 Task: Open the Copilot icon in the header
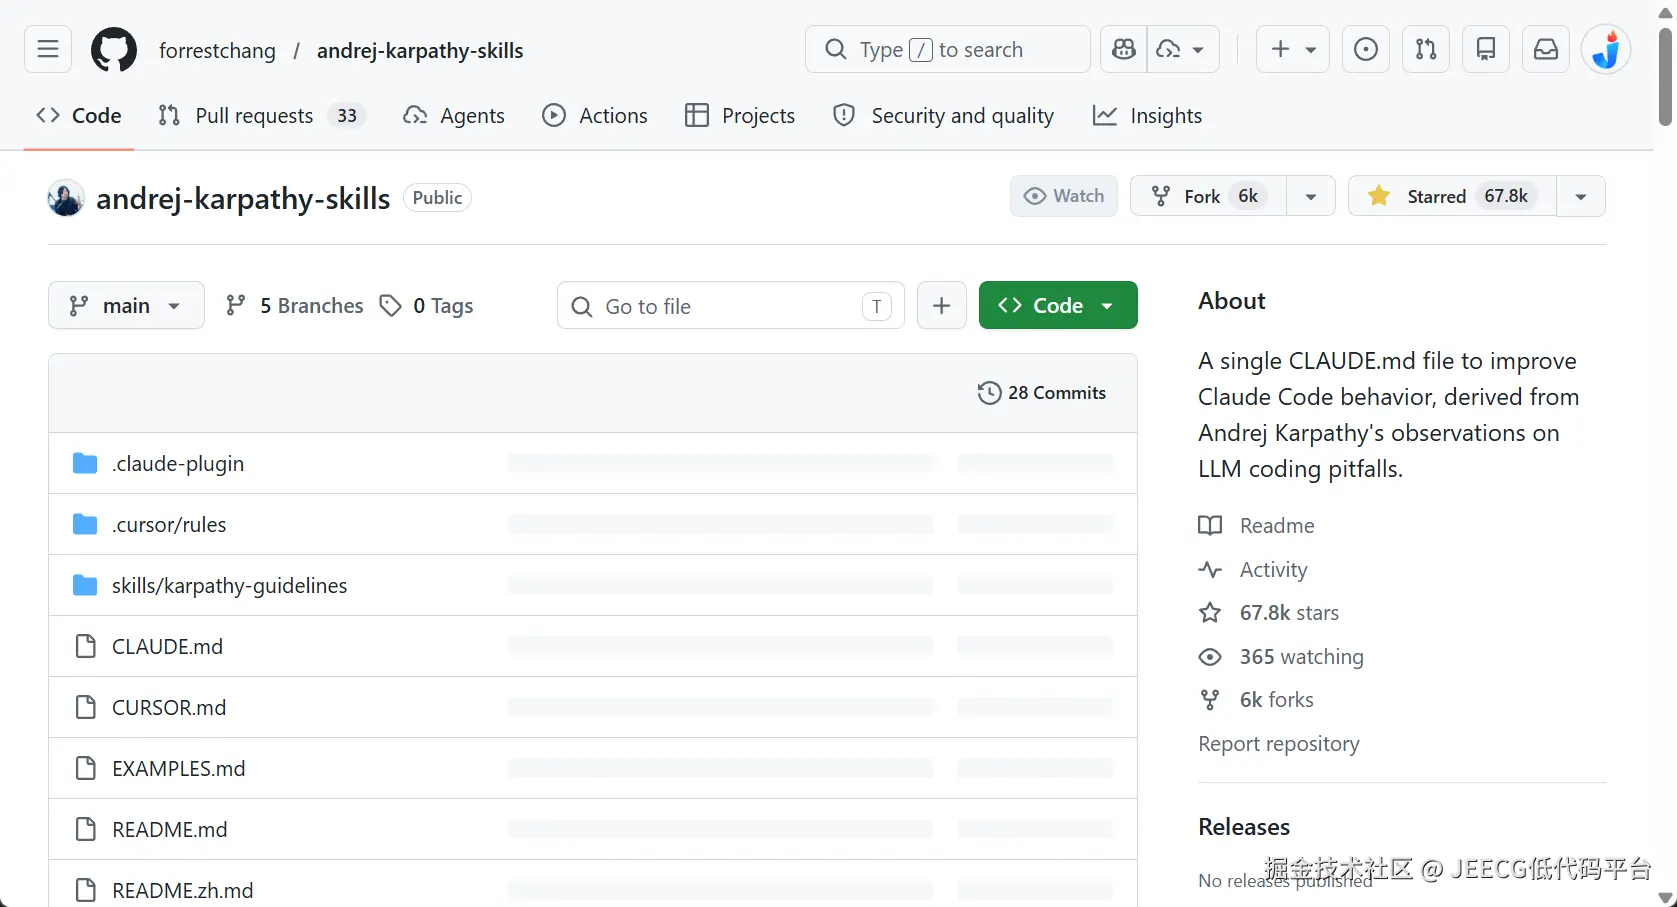pos(1122,49)
